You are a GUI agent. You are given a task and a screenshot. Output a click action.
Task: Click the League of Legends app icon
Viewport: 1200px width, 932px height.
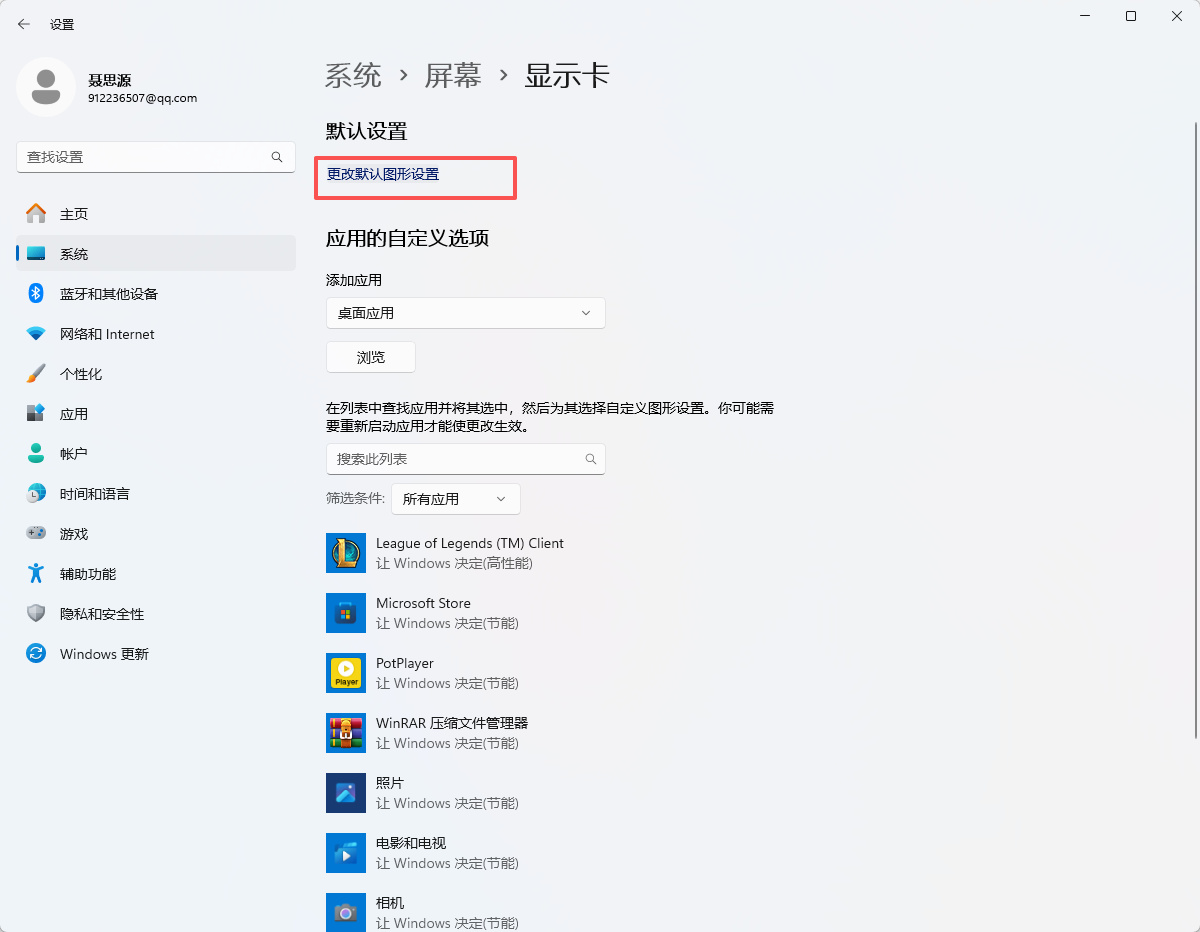click(346, 553)
